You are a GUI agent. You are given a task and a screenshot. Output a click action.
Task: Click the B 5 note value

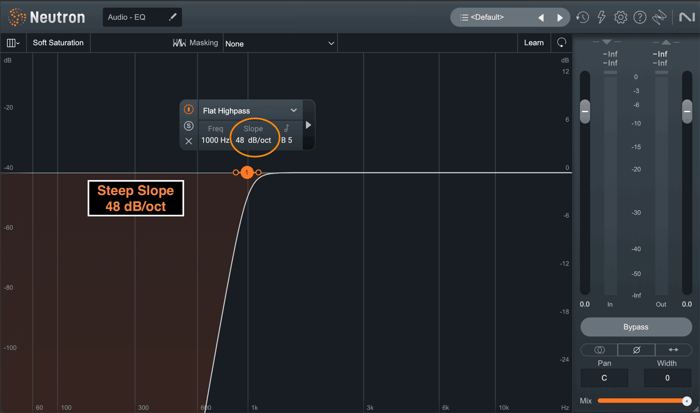pyautogui.click(x=287, y=140)
